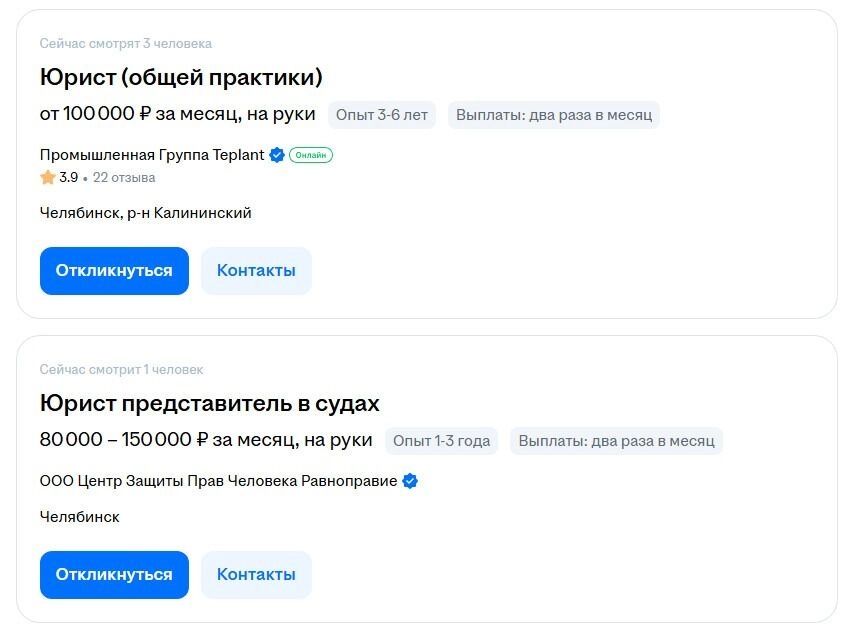Click the Опыт 1-3 года tag
This screenshot has height=629, width=844.
coord(441,441)
